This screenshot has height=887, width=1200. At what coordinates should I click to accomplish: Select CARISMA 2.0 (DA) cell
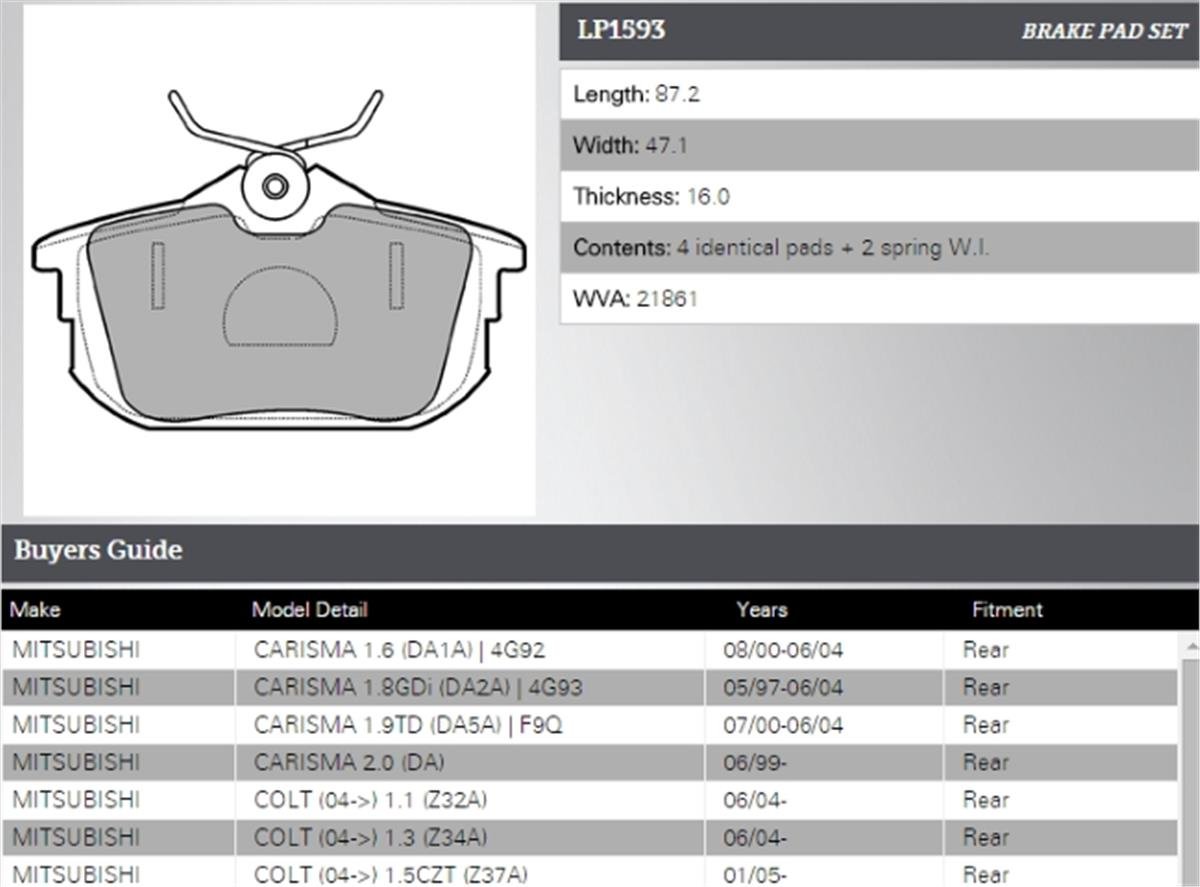pos(470,762)
